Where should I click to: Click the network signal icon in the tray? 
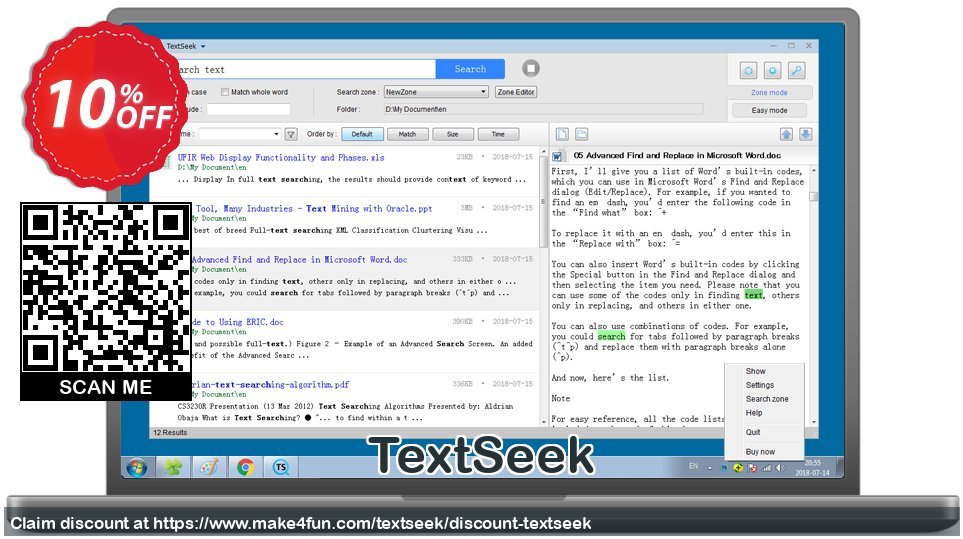click(766, 468)
